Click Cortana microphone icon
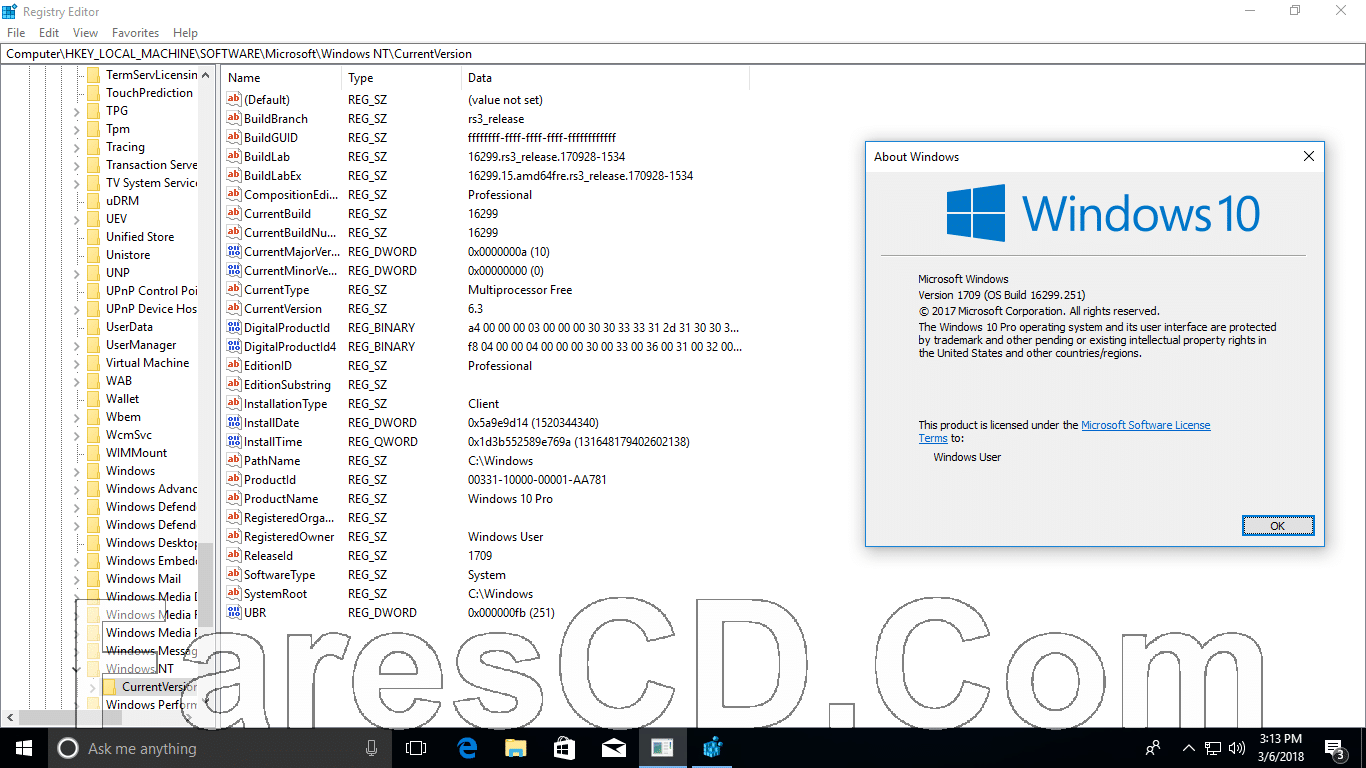 (x=372, y=748)
